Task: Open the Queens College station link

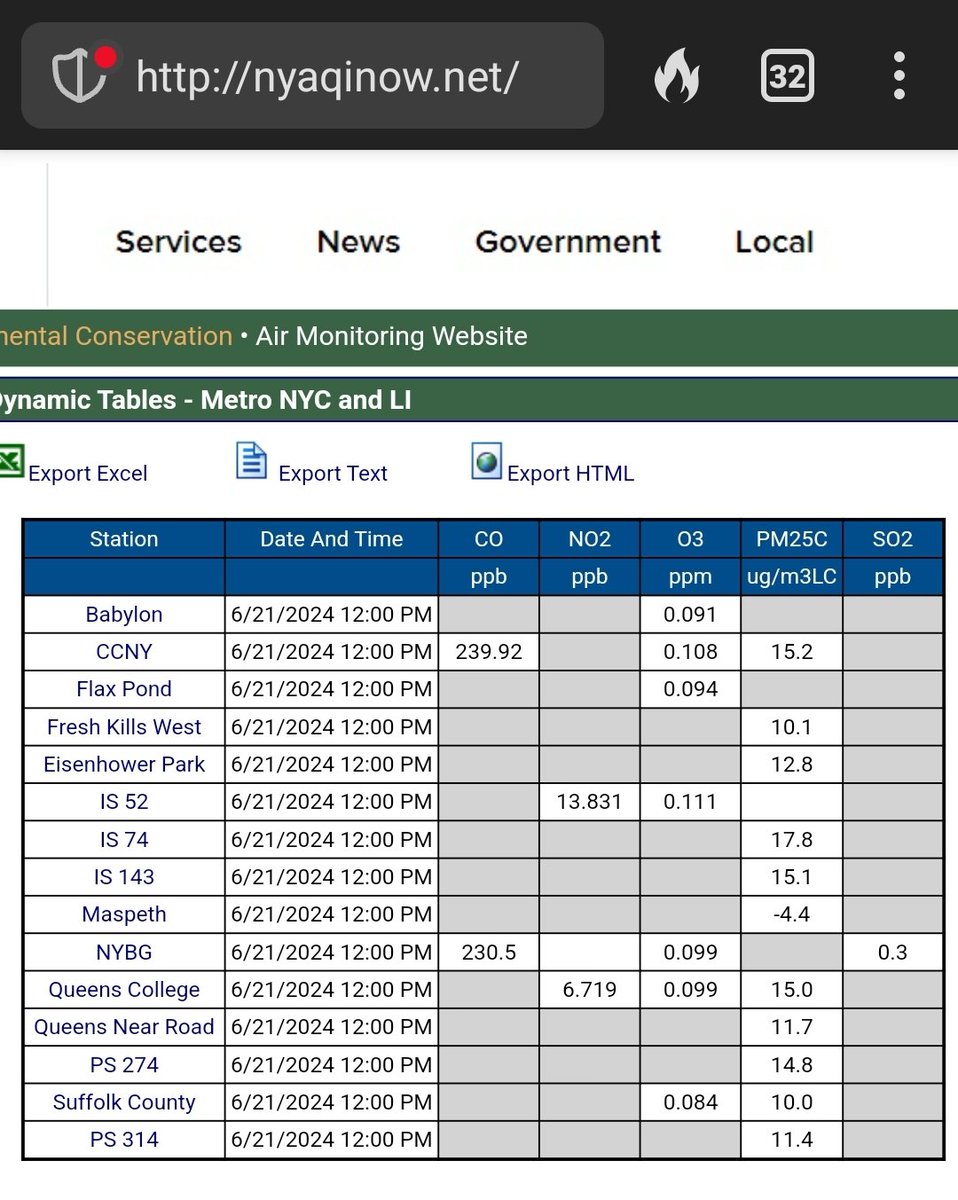Action: 124,990
